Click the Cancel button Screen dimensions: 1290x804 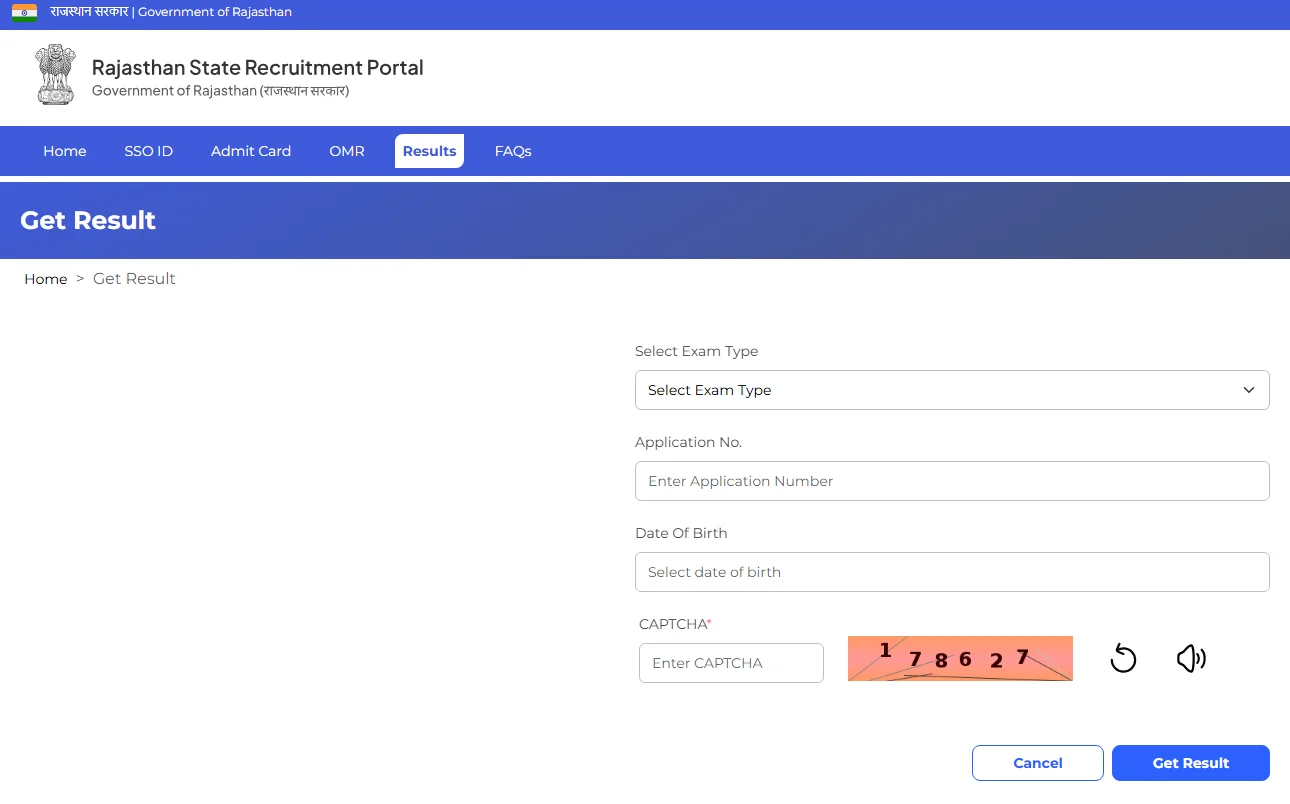1038,763
